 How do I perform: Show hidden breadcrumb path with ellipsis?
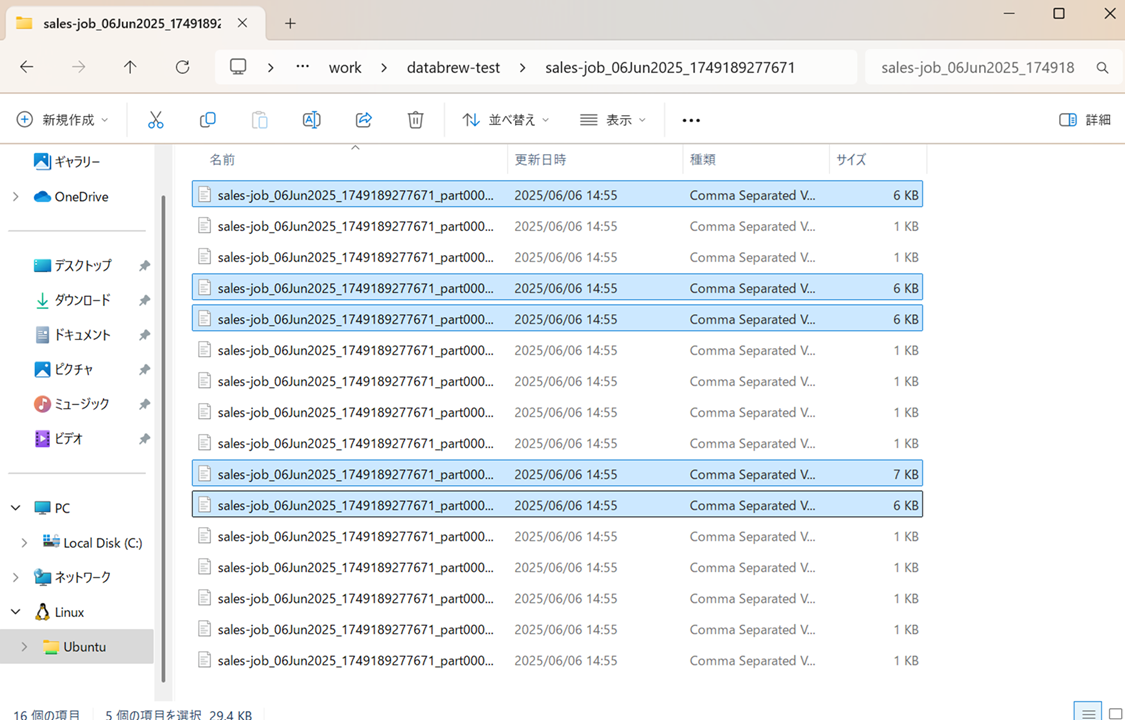pos(303,67)
